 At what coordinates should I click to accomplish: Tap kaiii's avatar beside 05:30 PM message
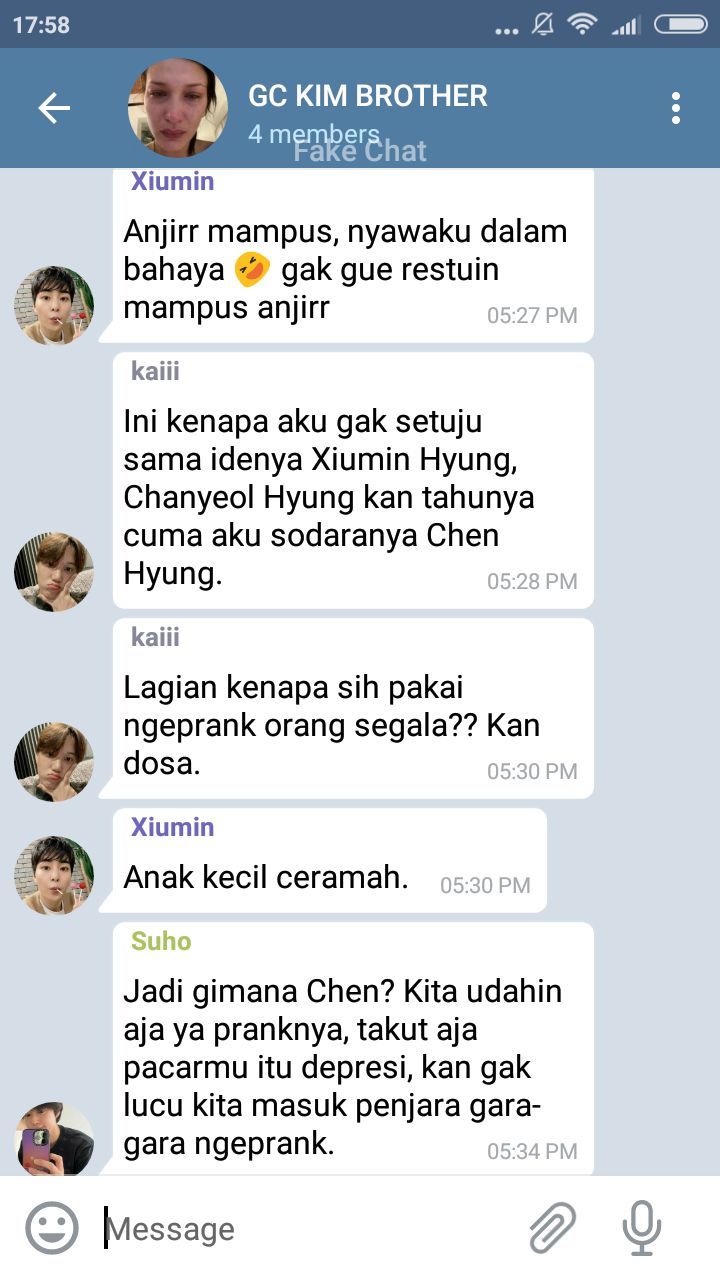coord(54,762)
